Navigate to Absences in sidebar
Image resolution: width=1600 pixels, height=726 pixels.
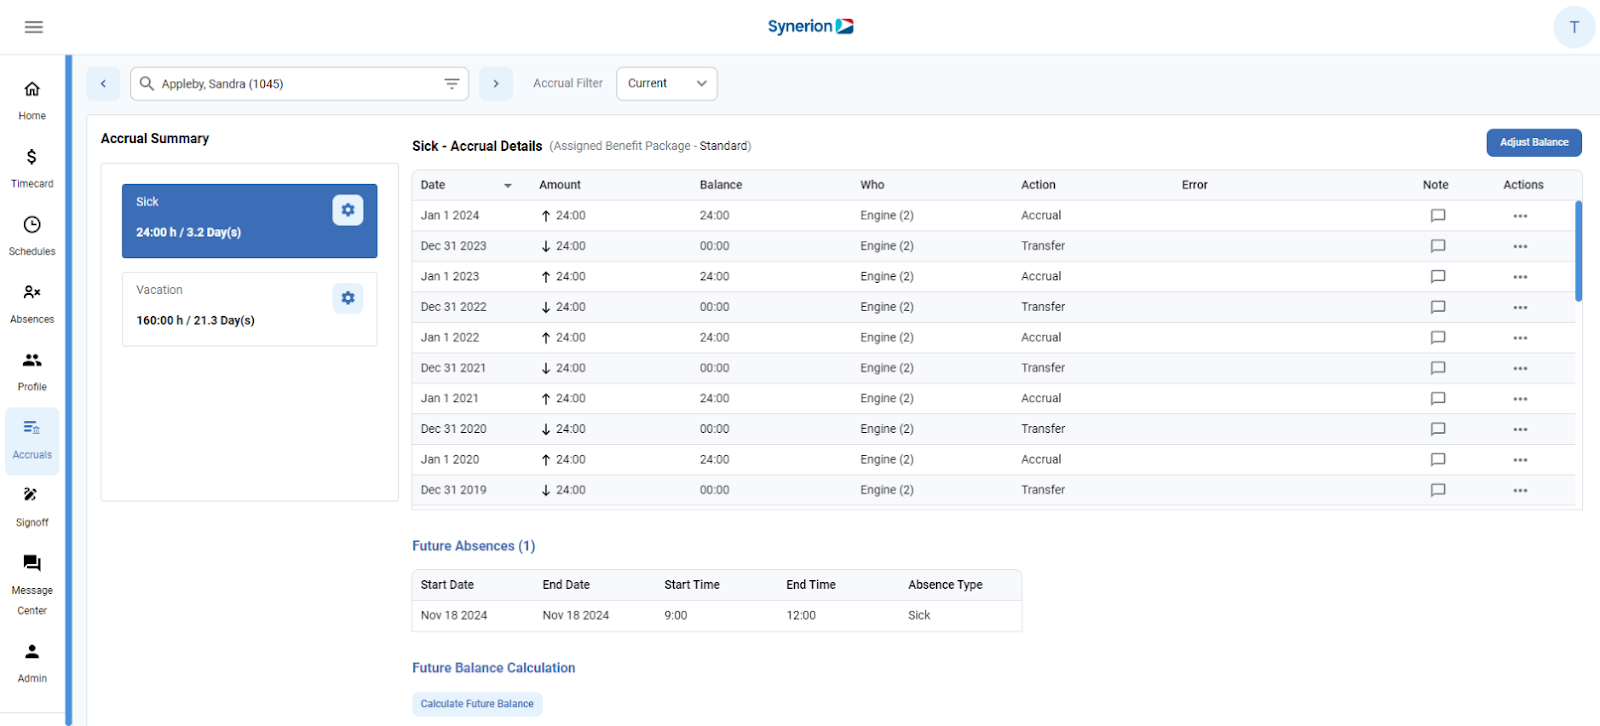[x=32, y=304]
